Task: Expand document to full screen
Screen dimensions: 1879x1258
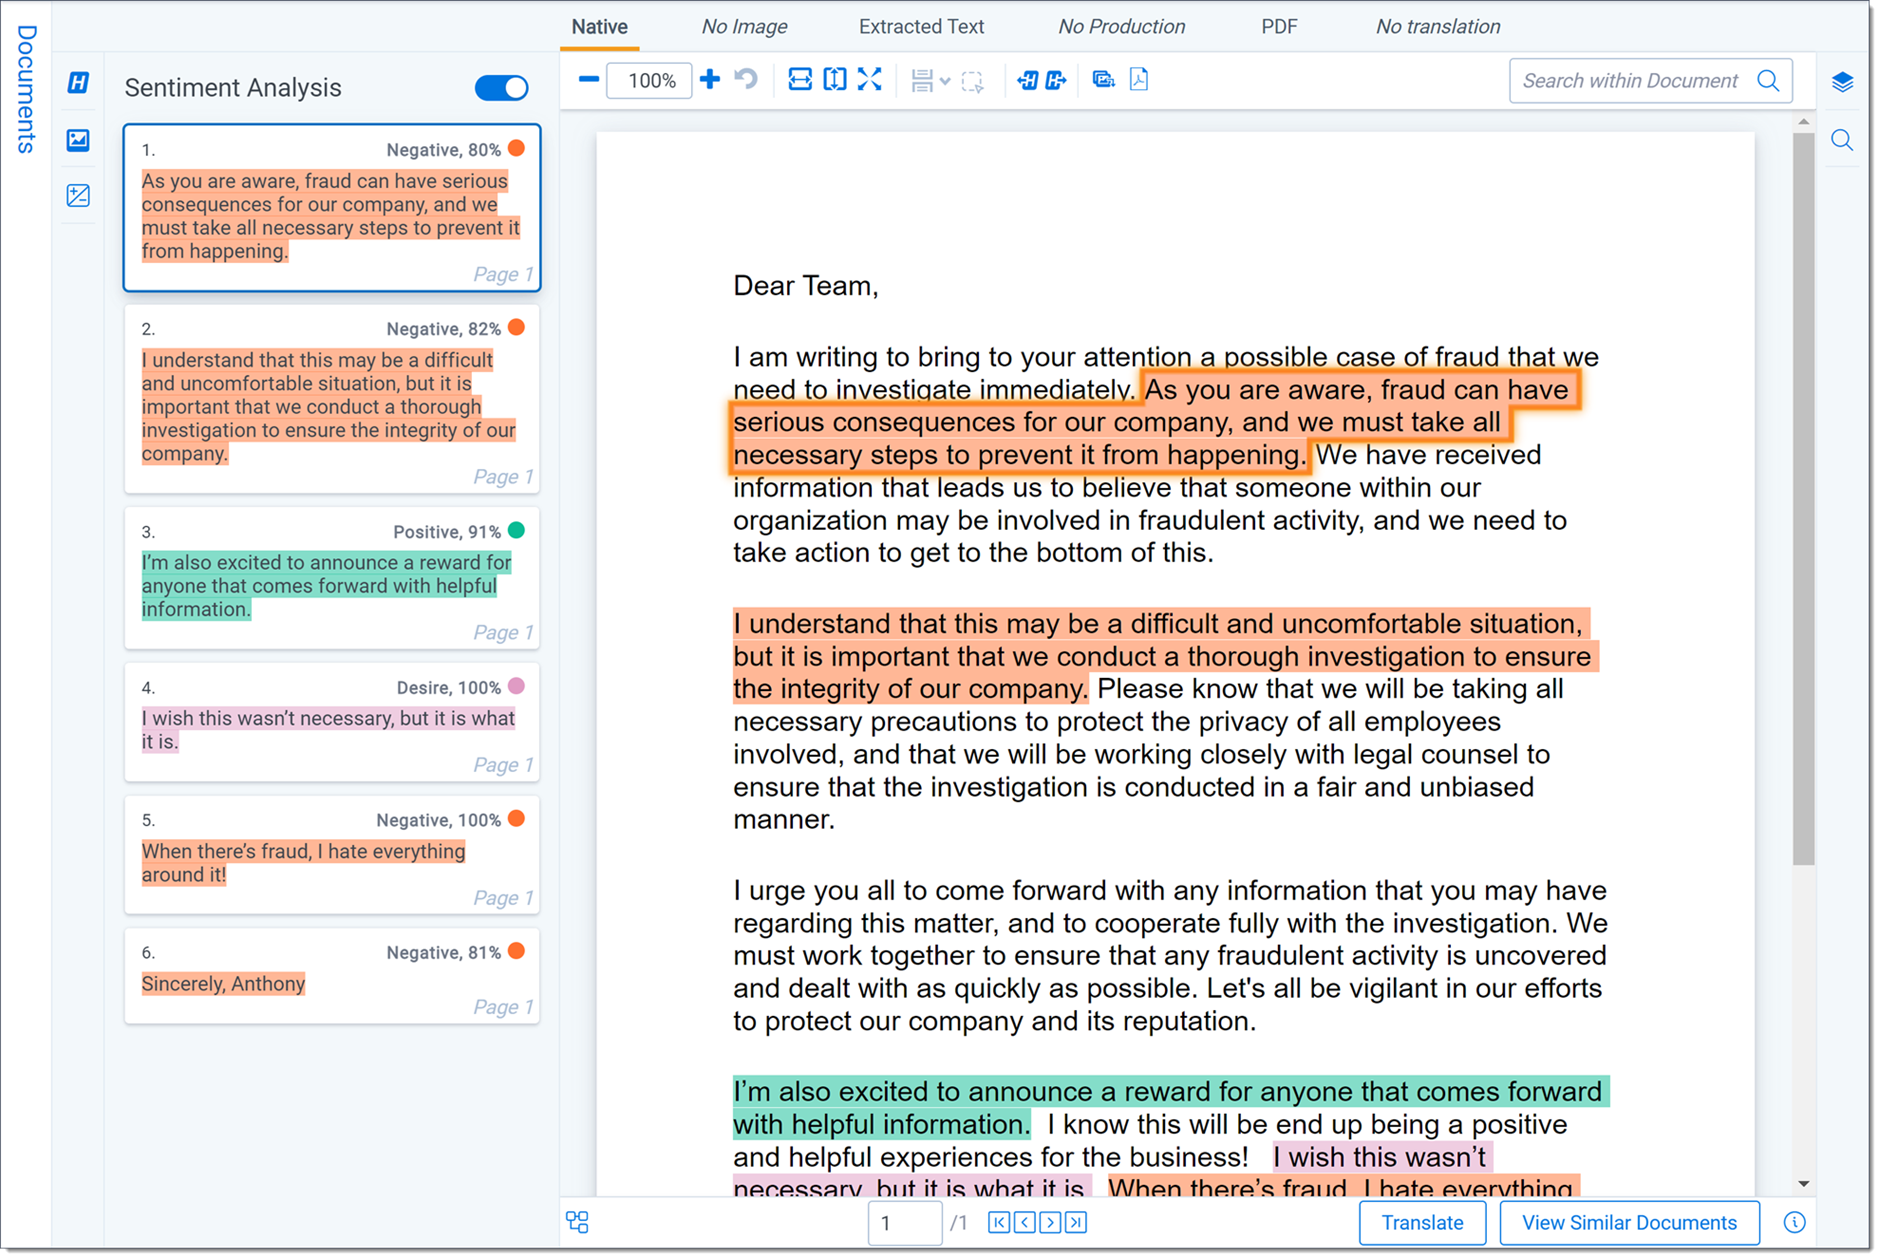Action: coord(869,80)
